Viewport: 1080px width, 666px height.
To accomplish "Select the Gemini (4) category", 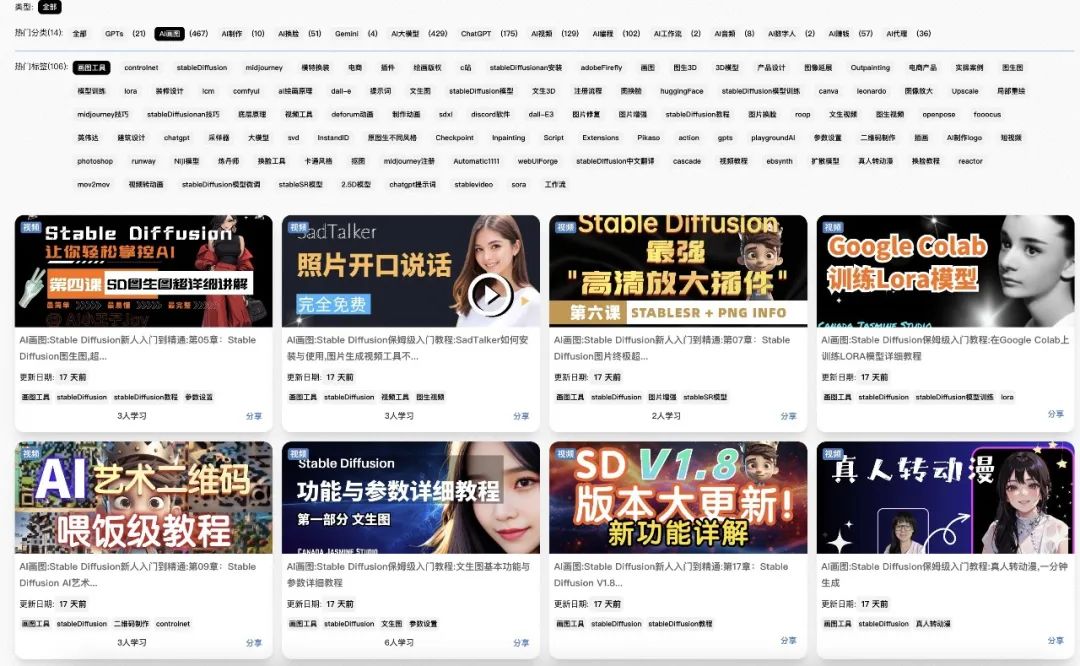I will point(356,33).
